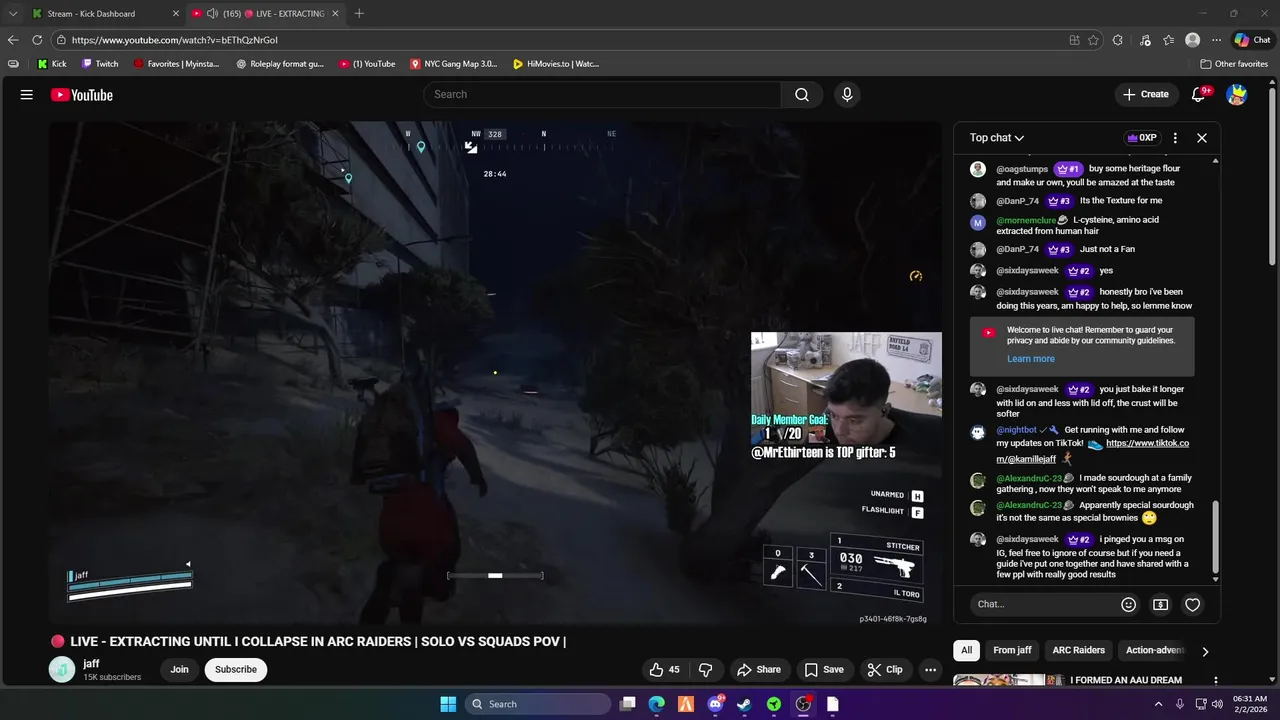Image resolution: width=1280 pixels, height=720 pixels.
Task: Select the ARC Raiders chip
Action: click(1078, 650)
